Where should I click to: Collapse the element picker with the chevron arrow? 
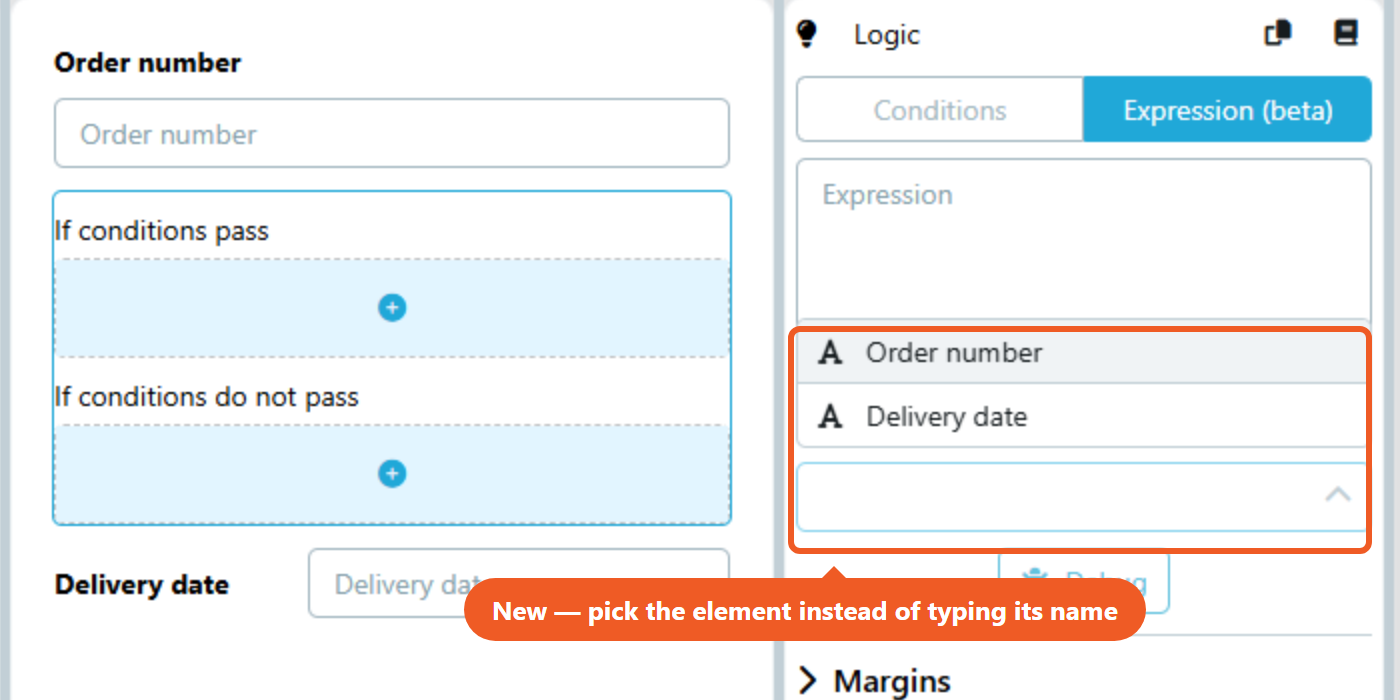pos(1338,495)
